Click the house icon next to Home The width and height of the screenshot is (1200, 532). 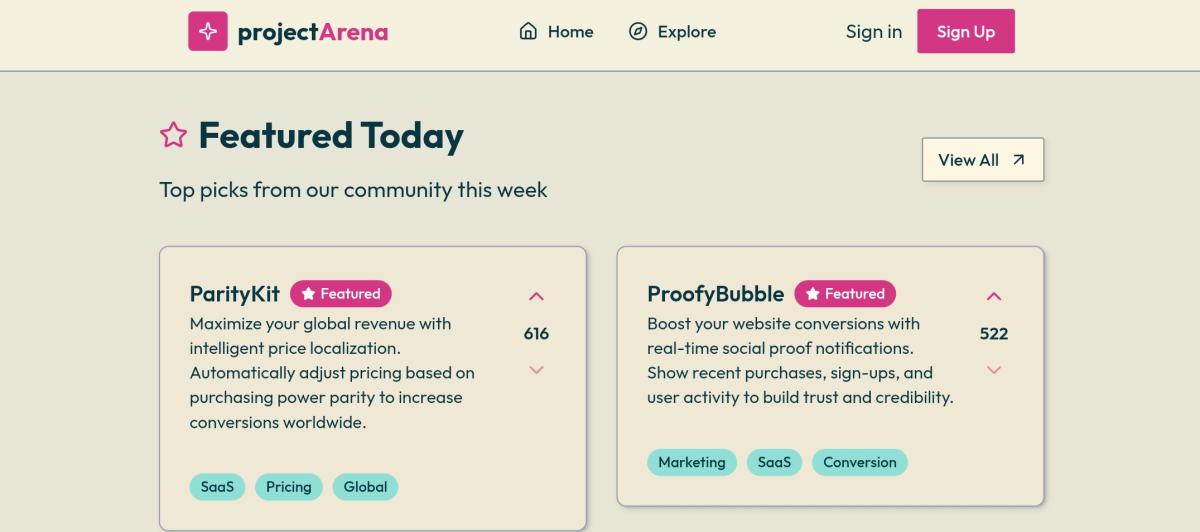click(528, 32)
